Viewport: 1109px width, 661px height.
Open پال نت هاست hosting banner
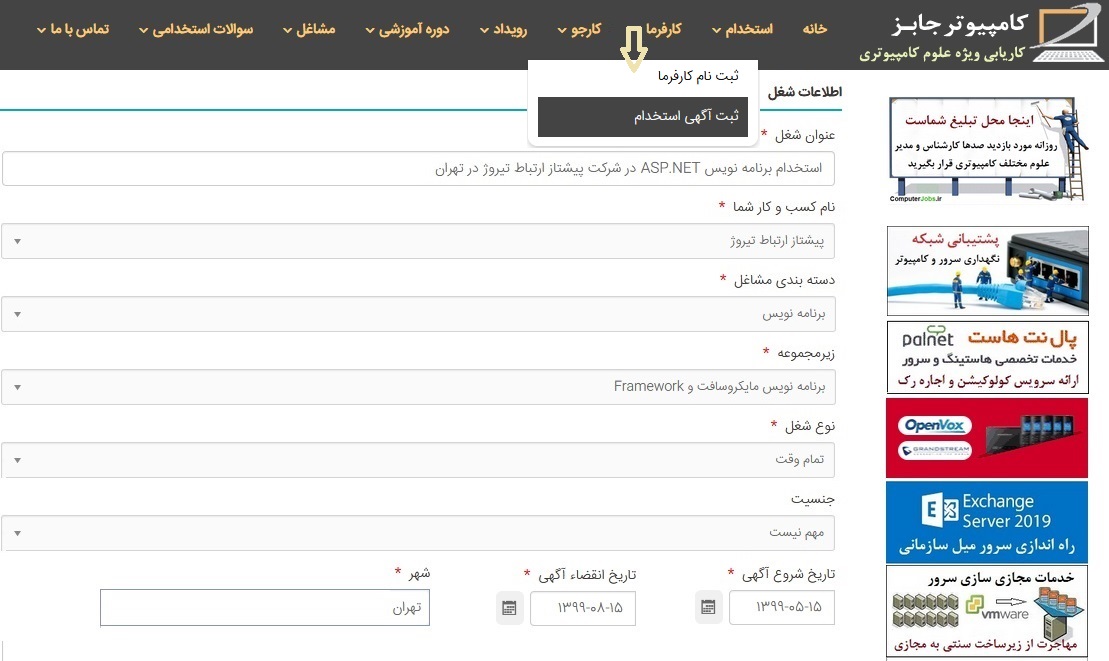[987, 357]
